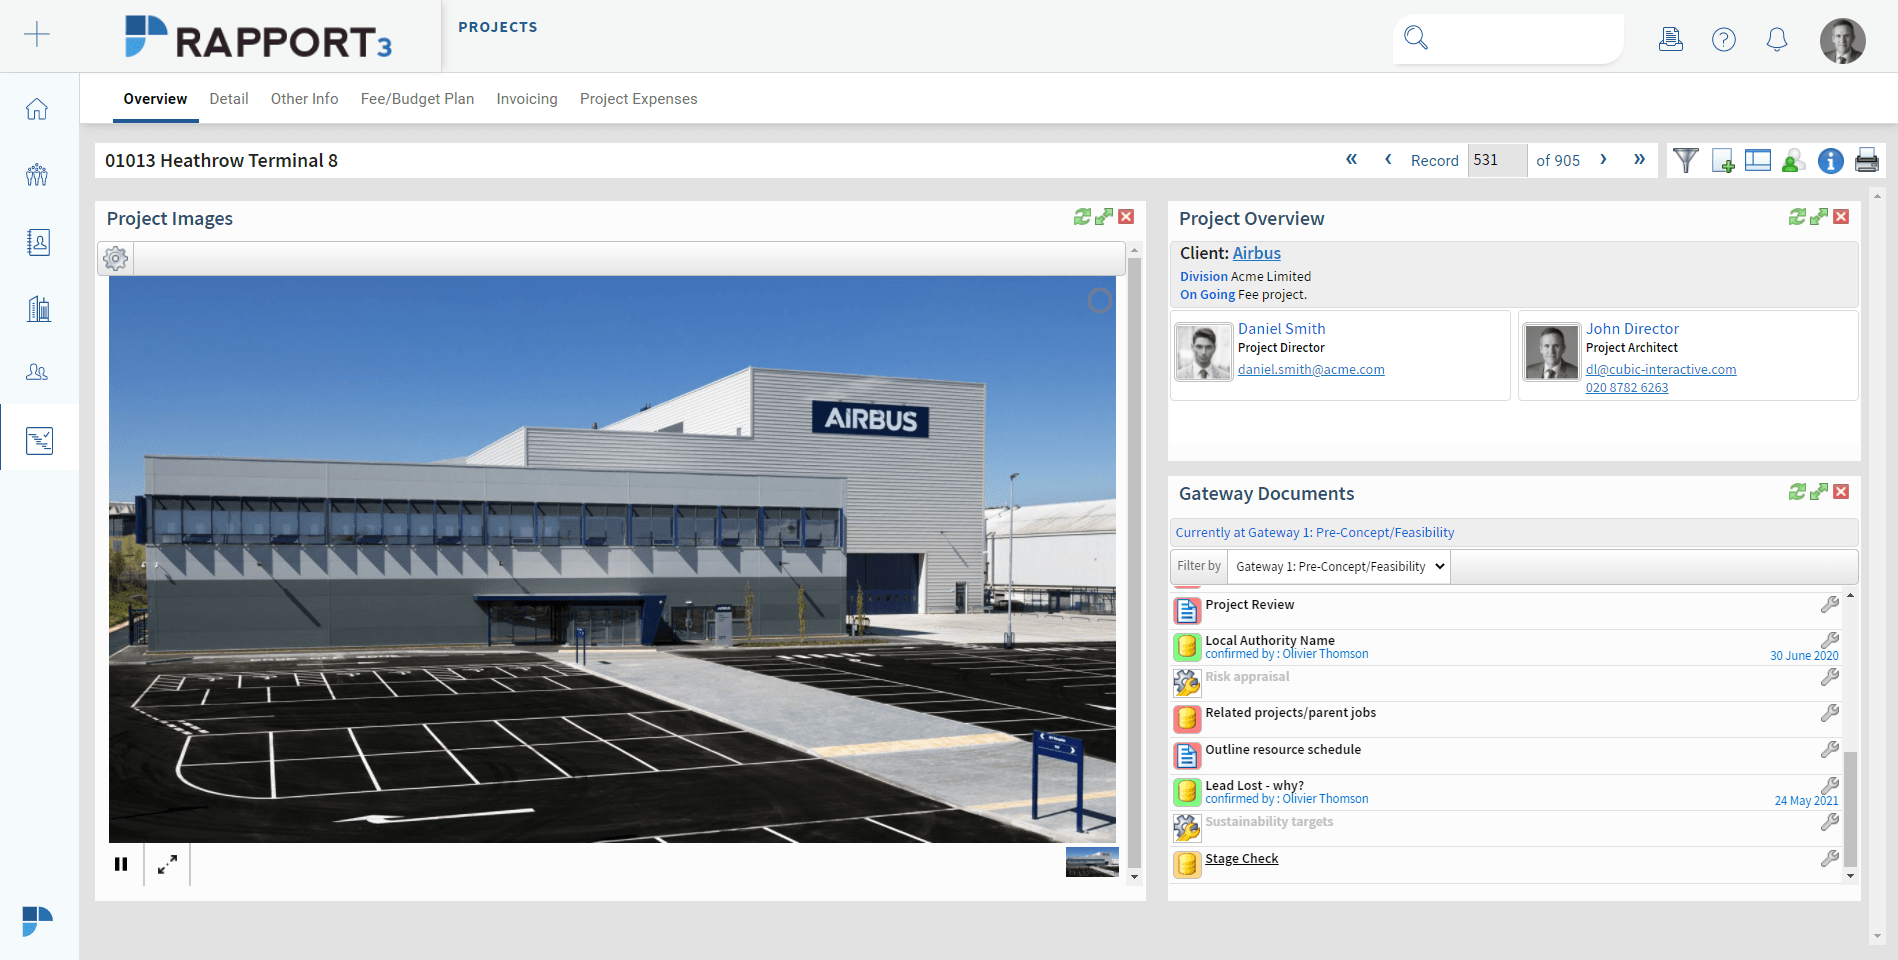Maximize the Gateway Documents panel
The image size is (1898, 960).
point(1820,492)
